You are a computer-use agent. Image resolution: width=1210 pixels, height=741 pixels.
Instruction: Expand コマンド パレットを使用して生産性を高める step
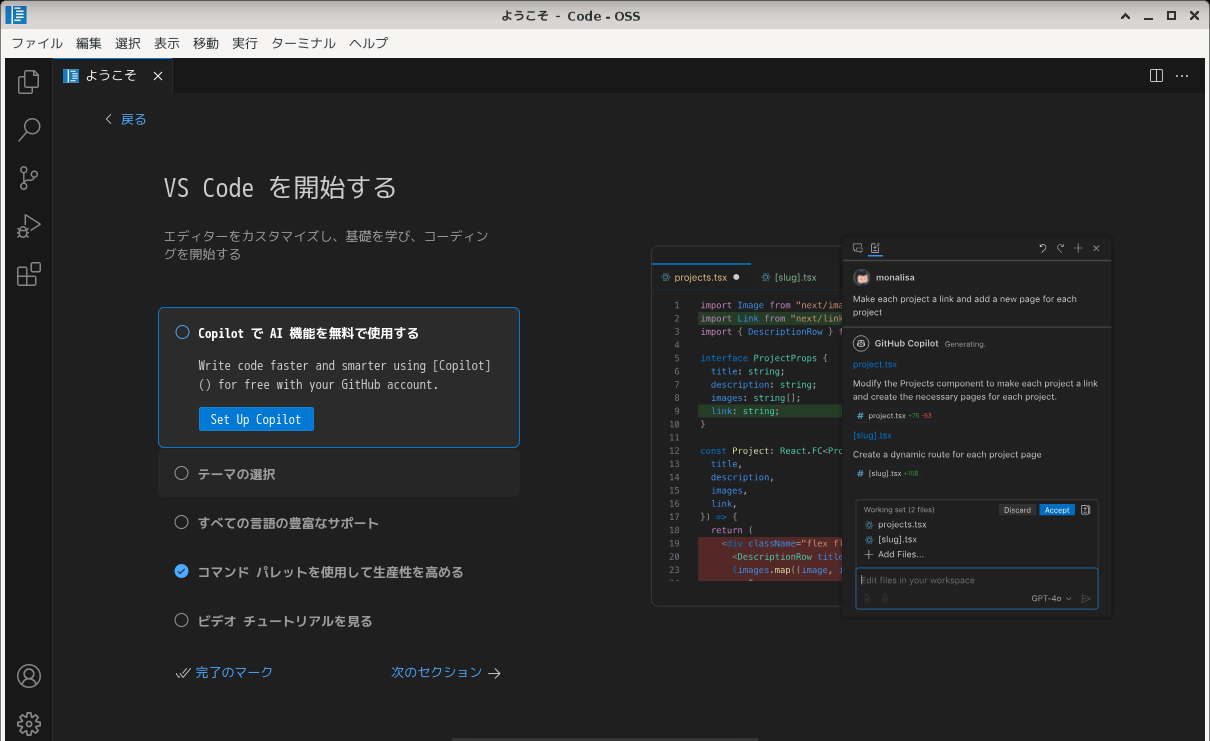(x=339, y=572)
